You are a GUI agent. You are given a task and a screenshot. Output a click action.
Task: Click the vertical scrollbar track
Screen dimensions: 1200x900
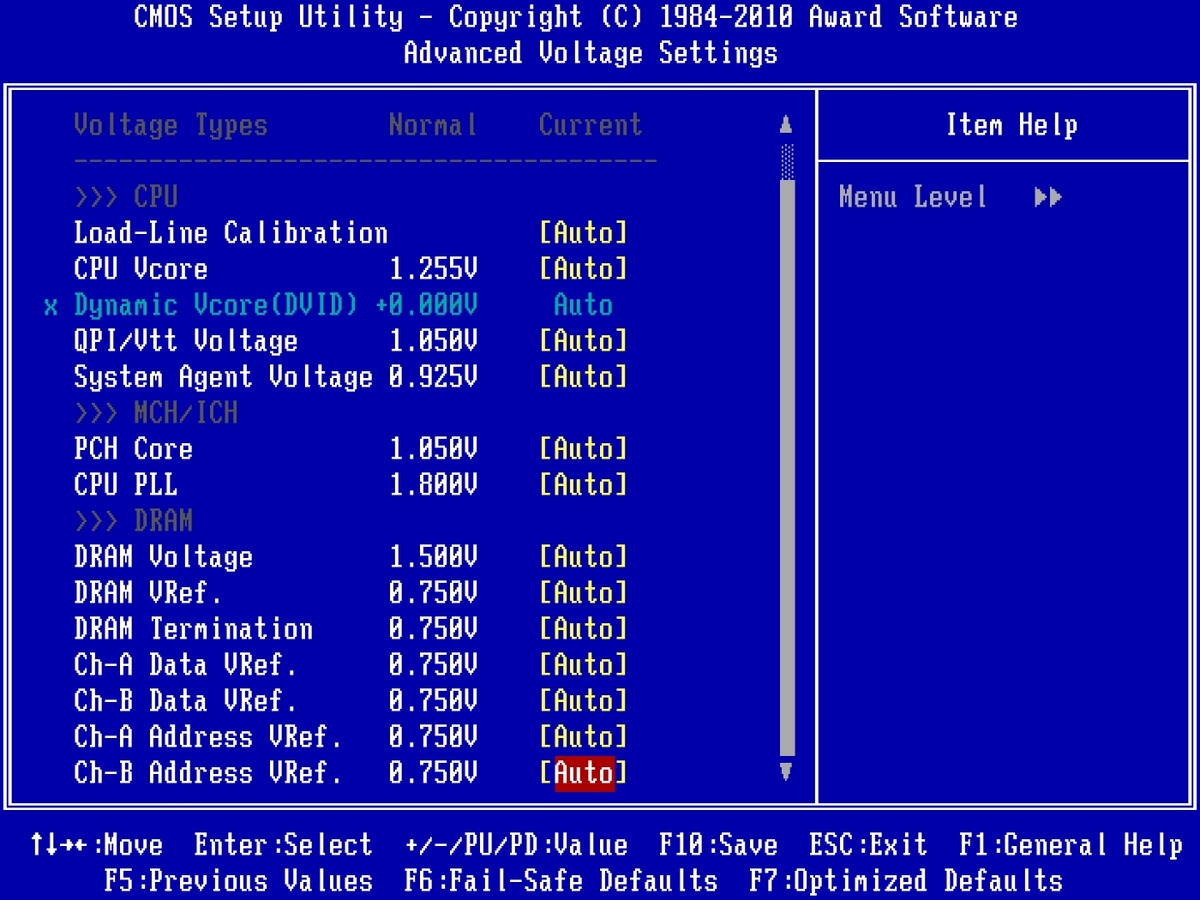786,470
